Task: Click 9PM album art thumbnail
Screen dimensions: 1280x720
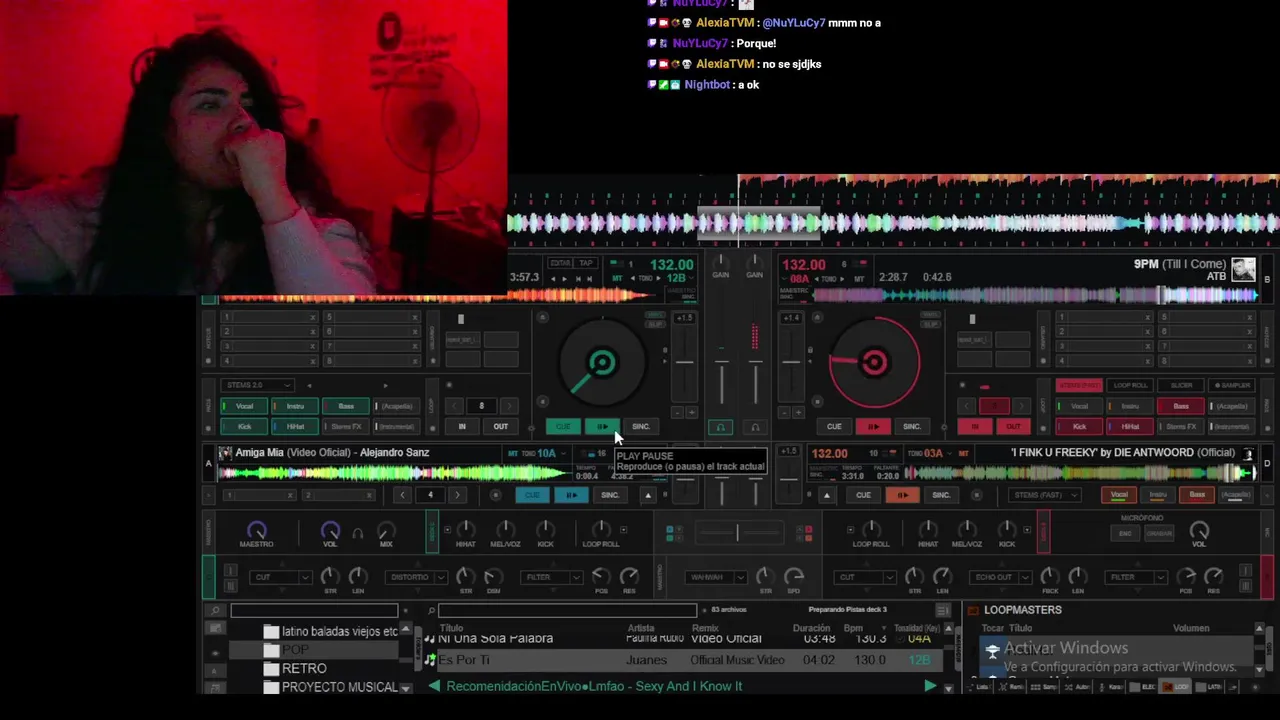Action: click(x=1244, y=270)
